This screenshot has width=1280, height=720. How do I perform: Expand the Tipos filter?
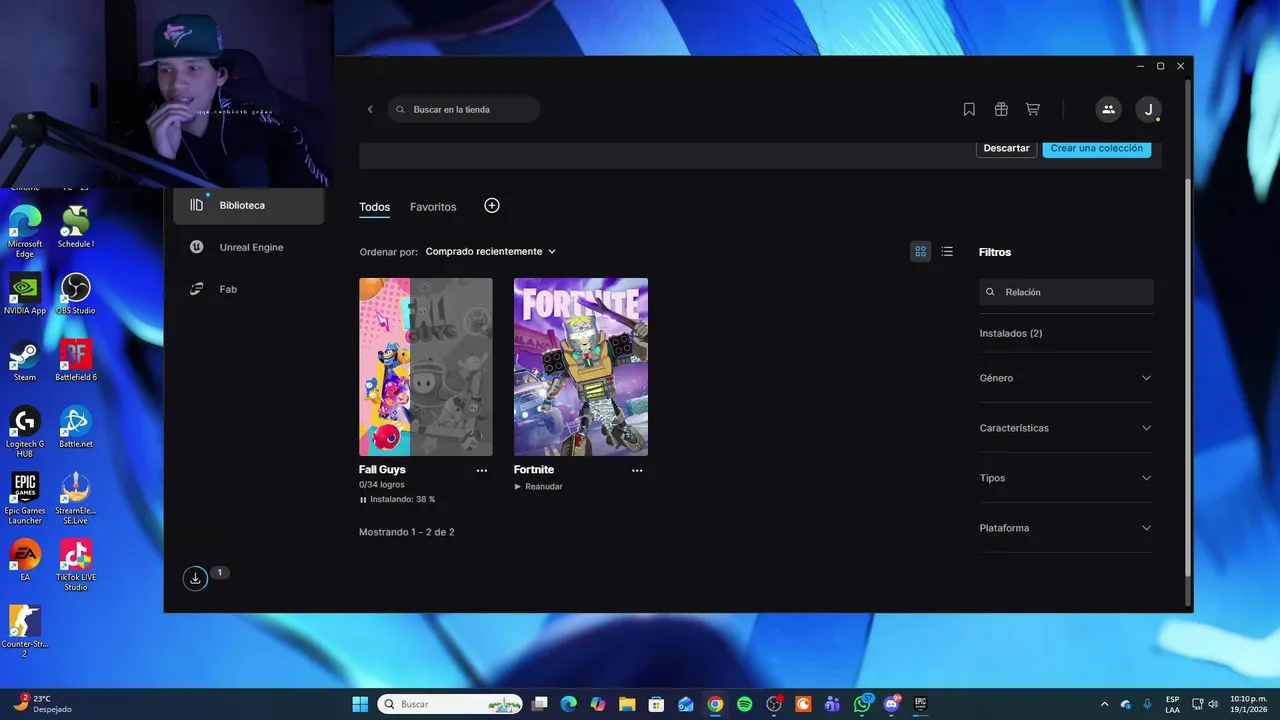click(1066, 478)
